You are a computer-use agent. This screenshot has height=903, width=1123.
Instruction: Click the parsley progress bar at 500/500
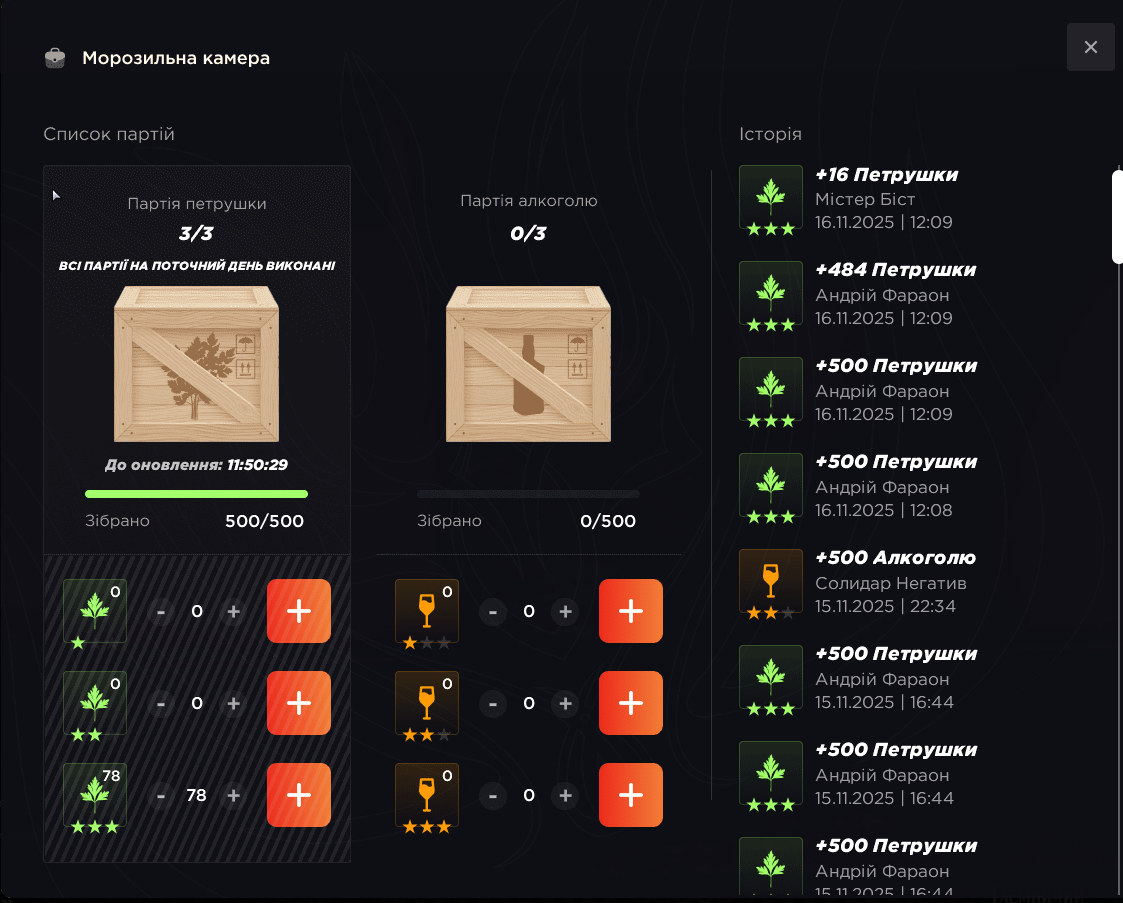pos(196,493)
